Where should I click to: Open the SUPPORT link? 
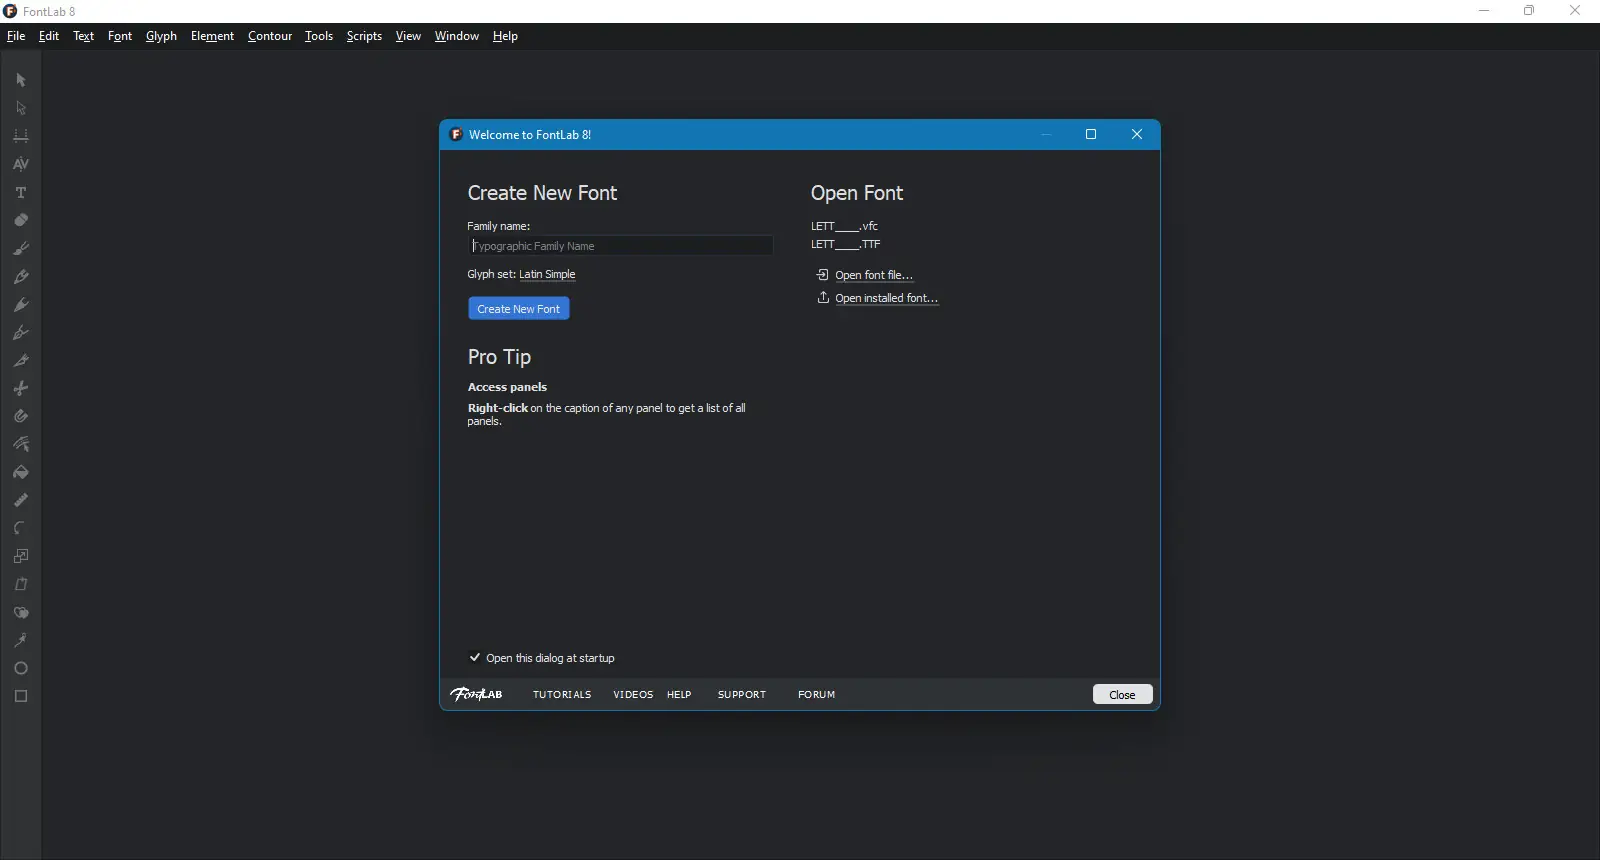(x=742, y=695)
